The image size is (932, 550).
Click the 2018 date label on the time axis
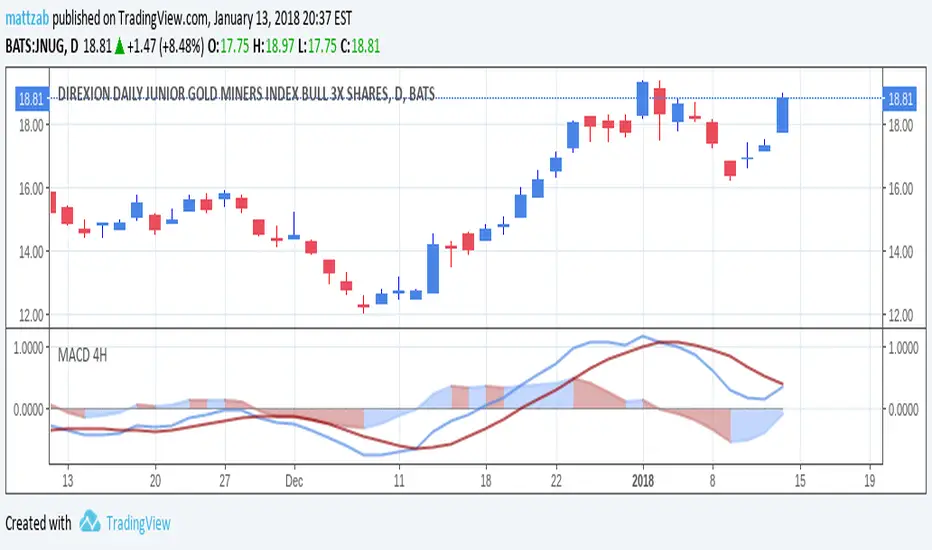click(643, 480)
